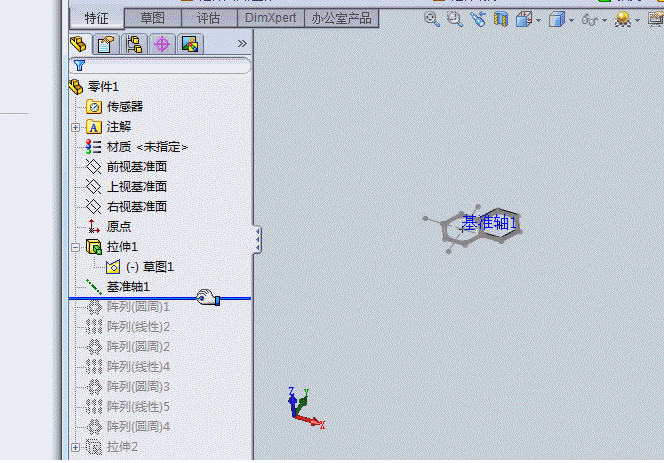Open FeatureManager design tree panel icon

[79, 44]
